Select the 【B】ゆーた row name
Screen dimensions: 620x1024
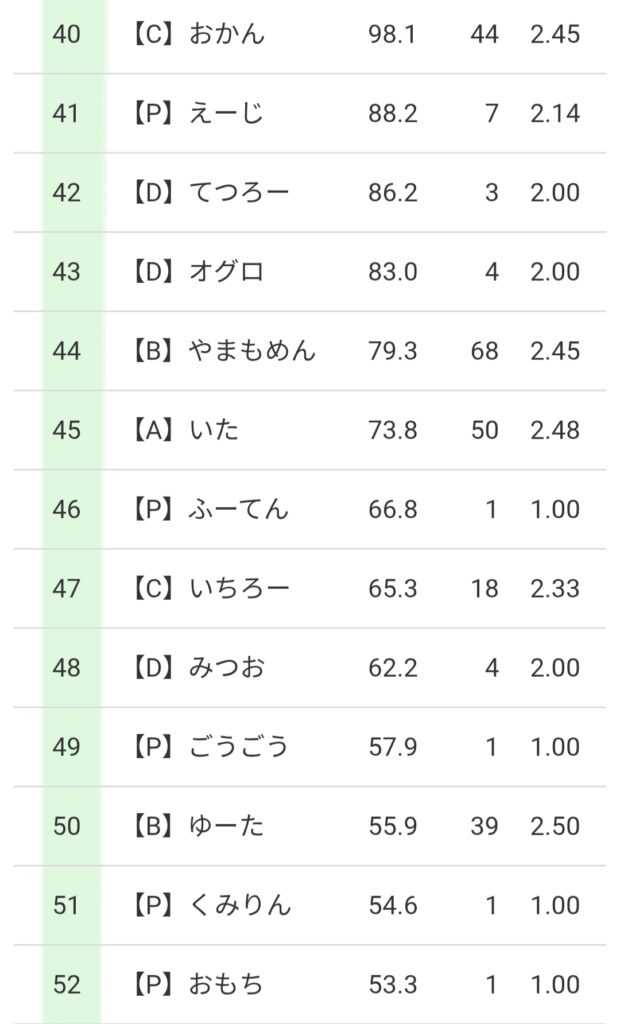(x=197, y=826)
